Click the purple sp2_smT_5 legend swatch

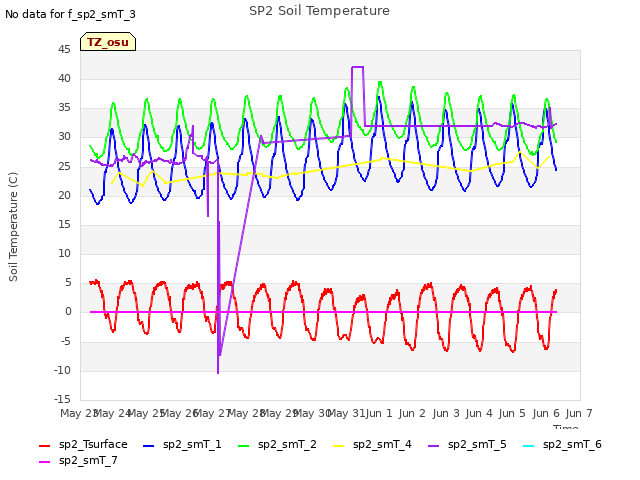pyautogui.click(x=434, y=446)
